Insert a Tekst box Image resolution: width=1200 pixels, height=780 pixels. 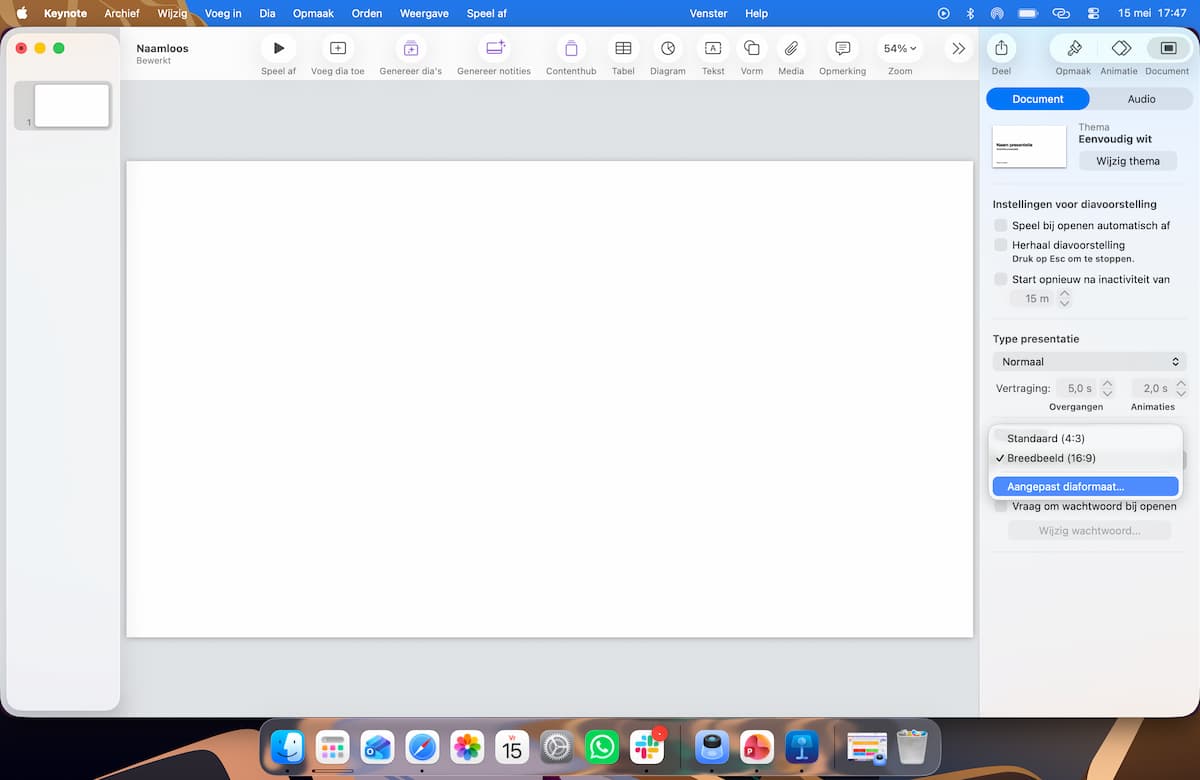click(713, 48)
